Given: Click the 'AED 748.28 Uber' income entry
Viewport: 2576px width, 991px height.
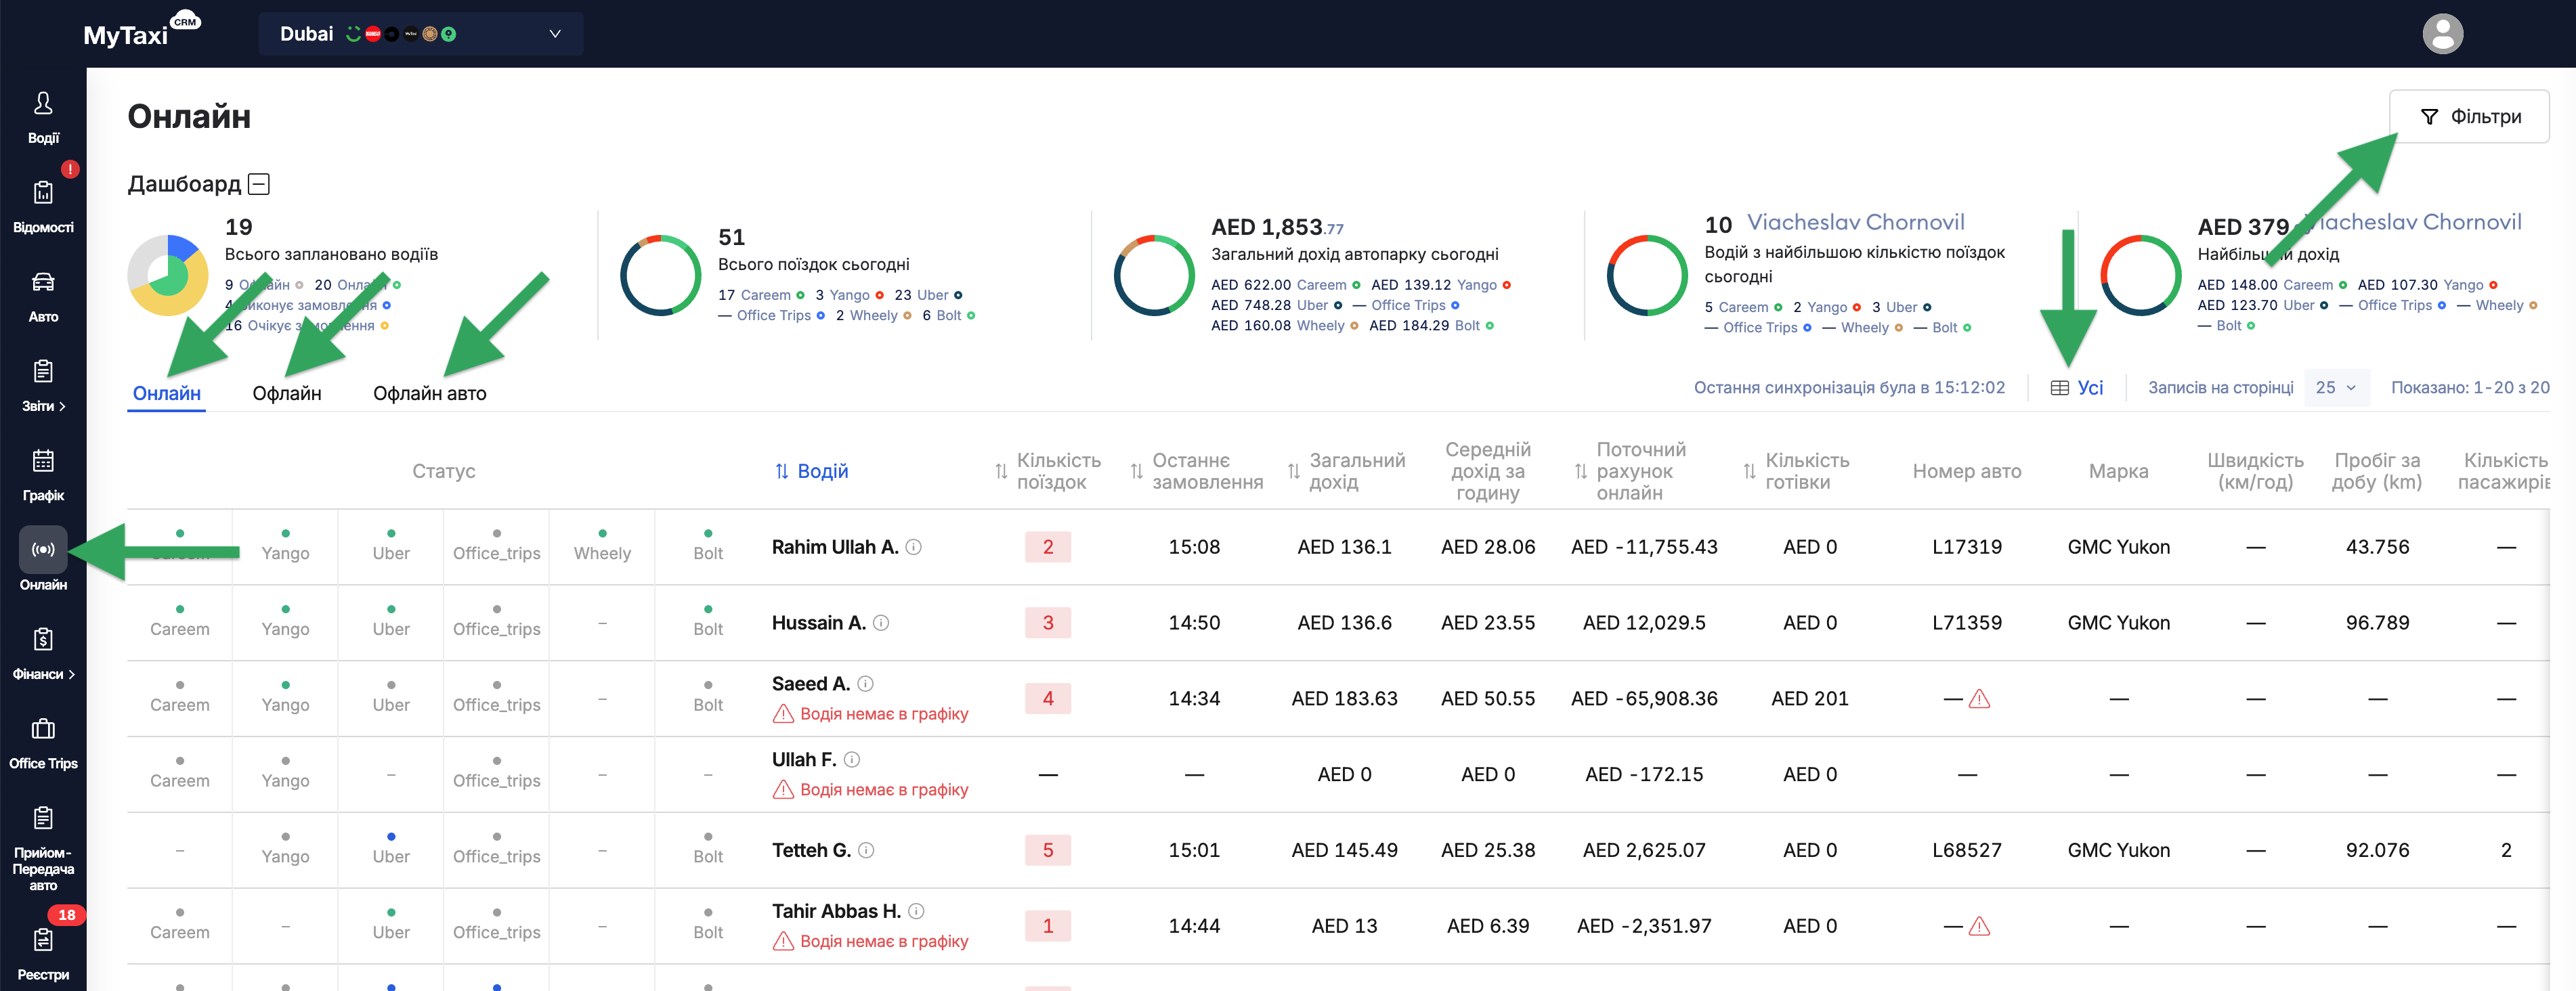Looking at the screenshot, I should pos(1276,305).
